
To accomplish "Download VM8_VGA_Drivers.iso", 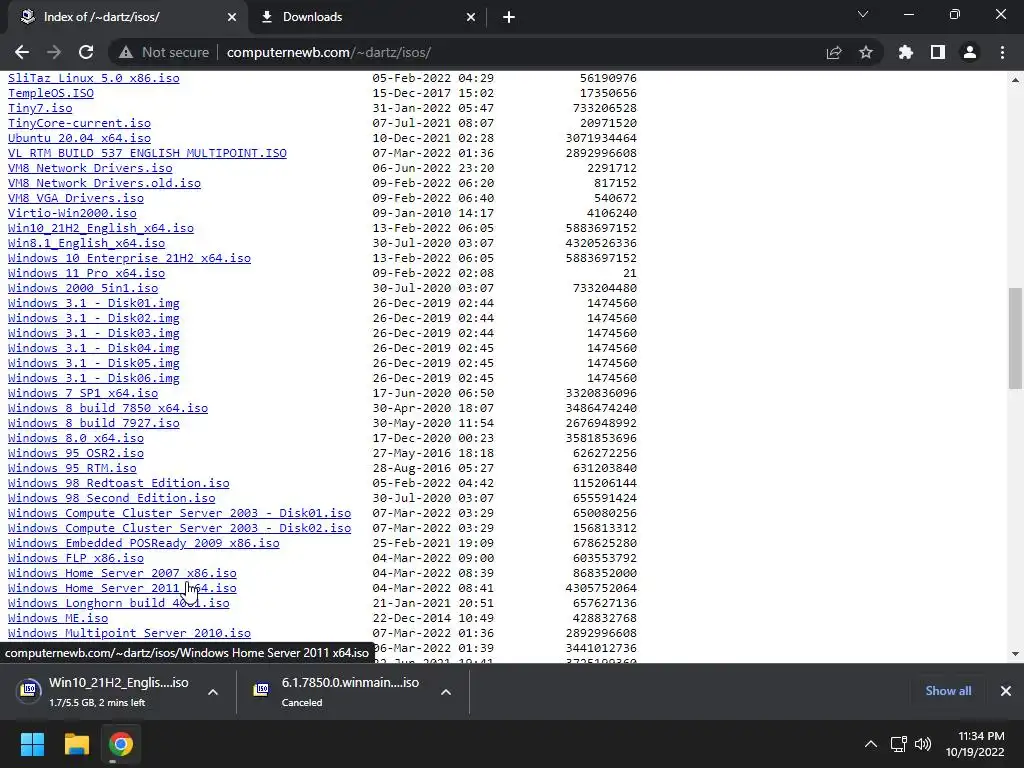I will coord(76,198).
